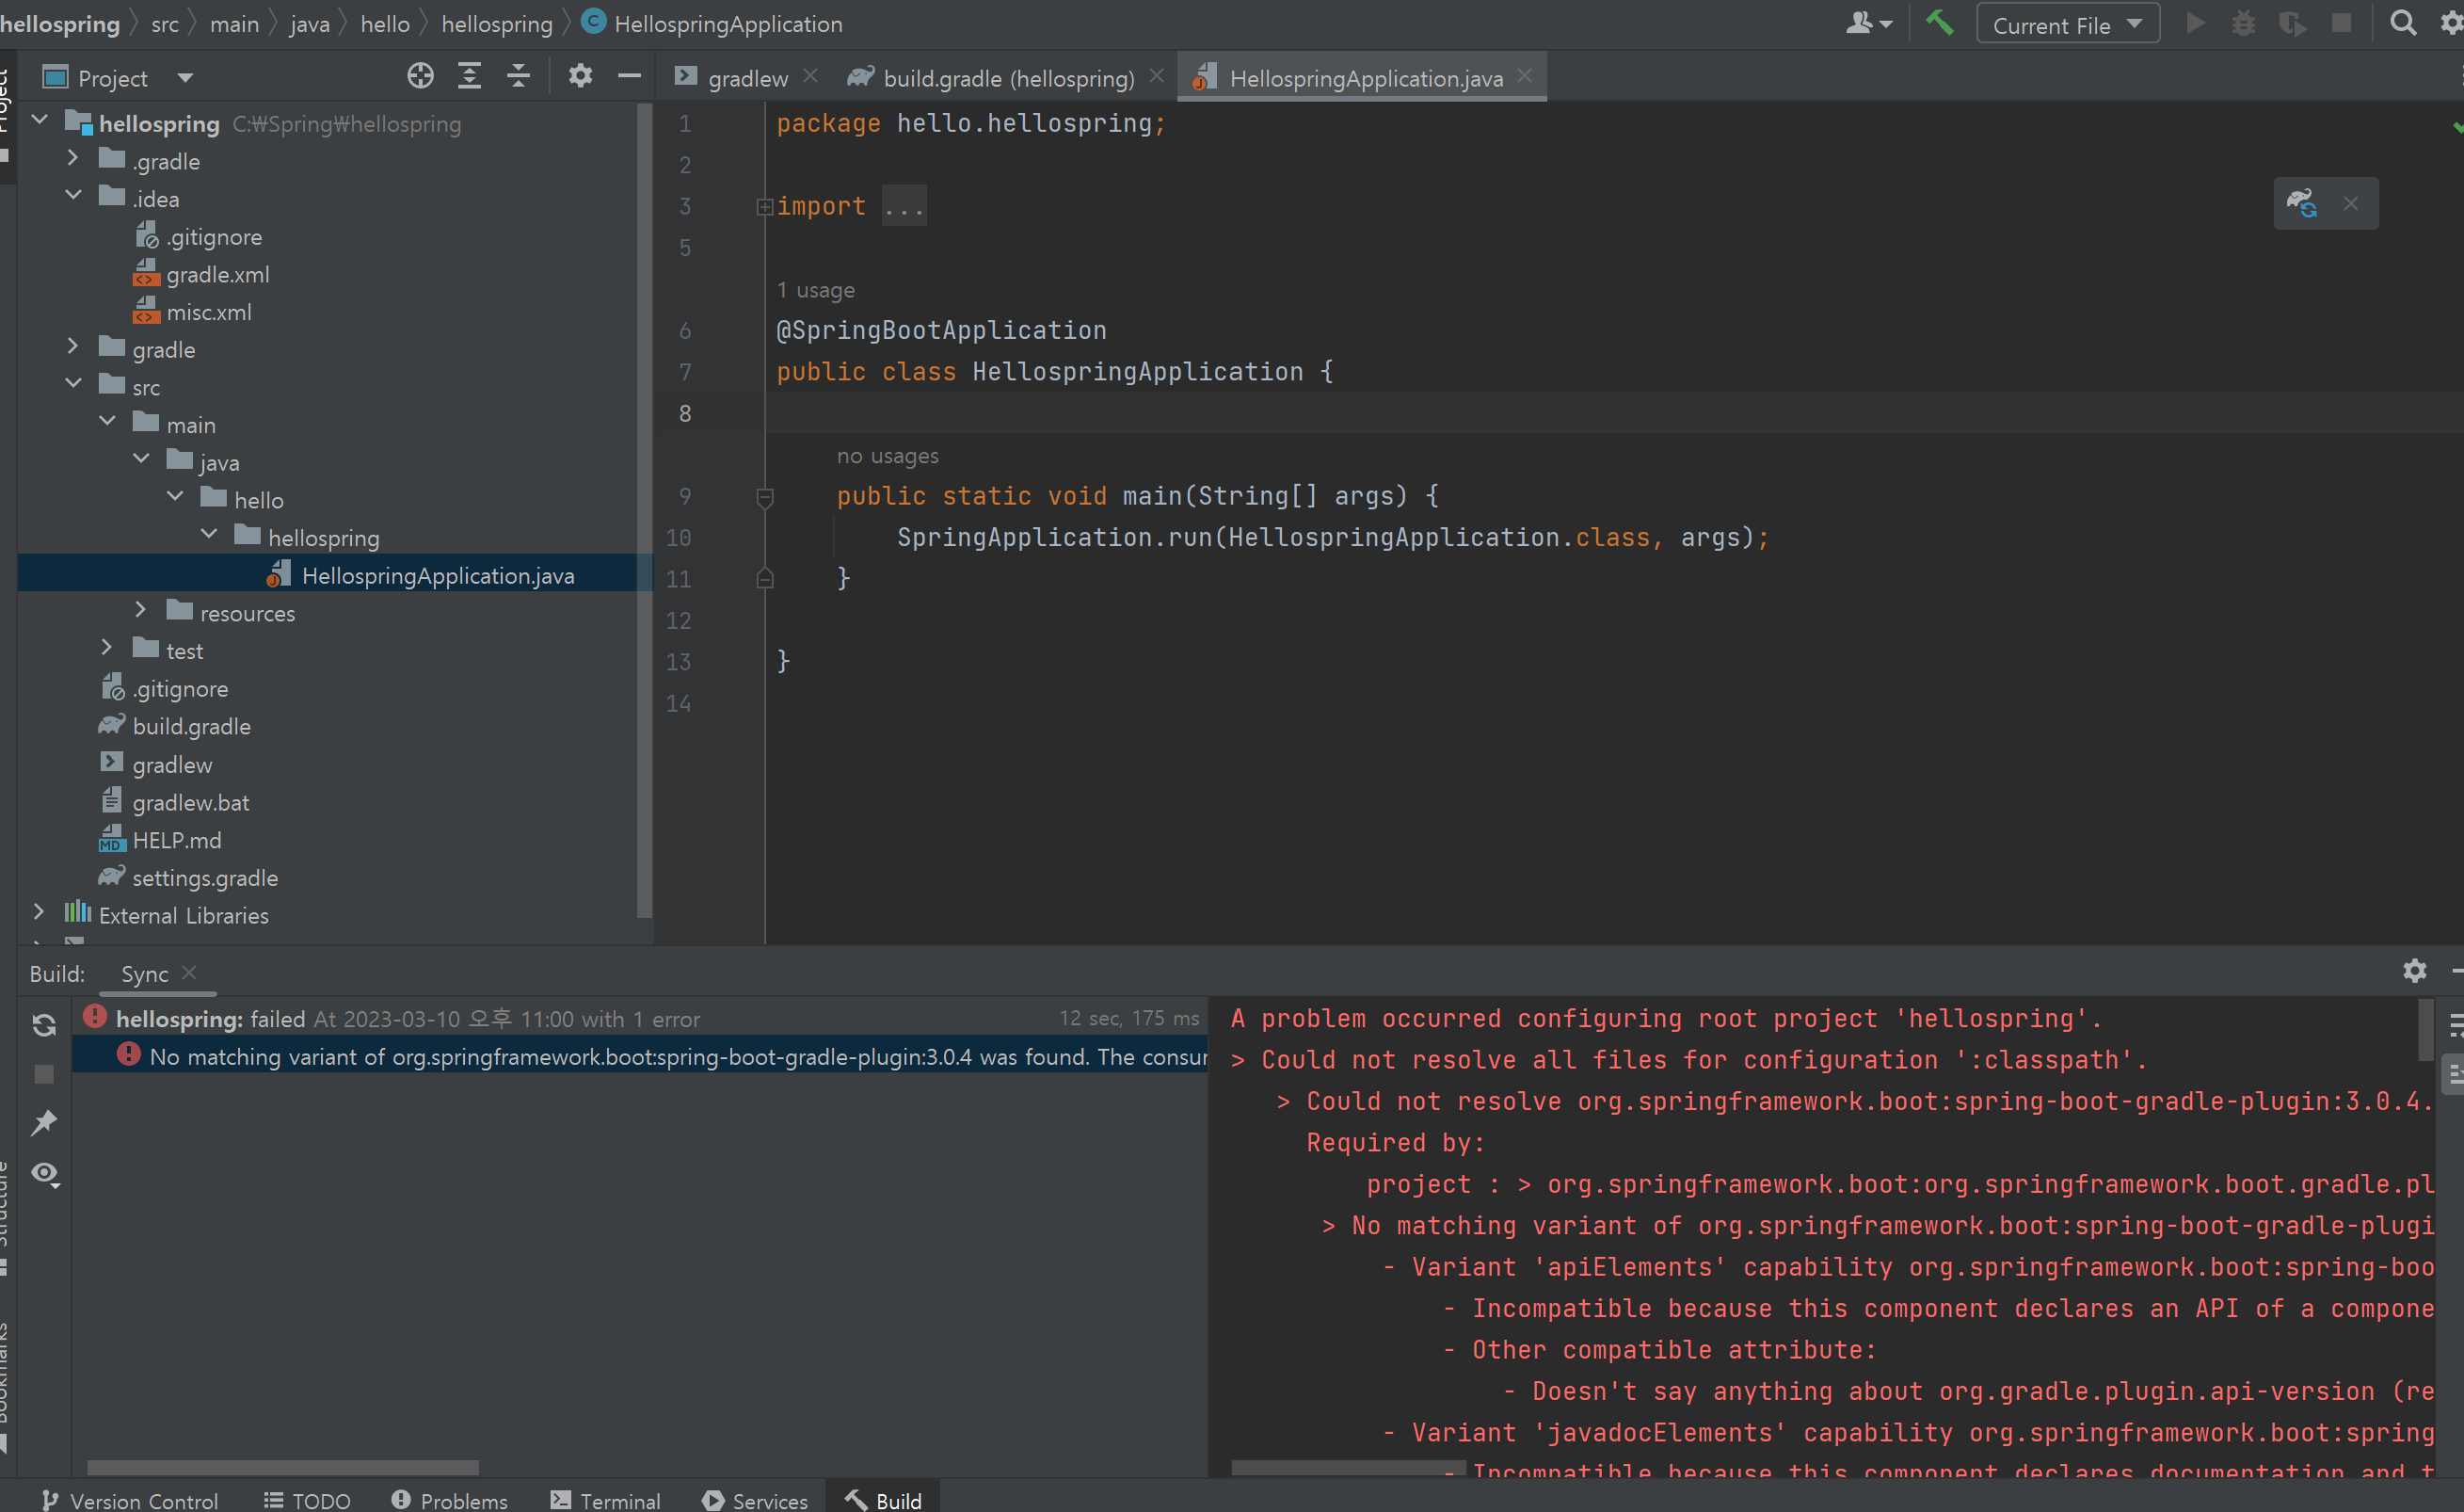The image size is (2464, 1512).
Task: Click the Debug bug icon
Action: coord(2243,23)
